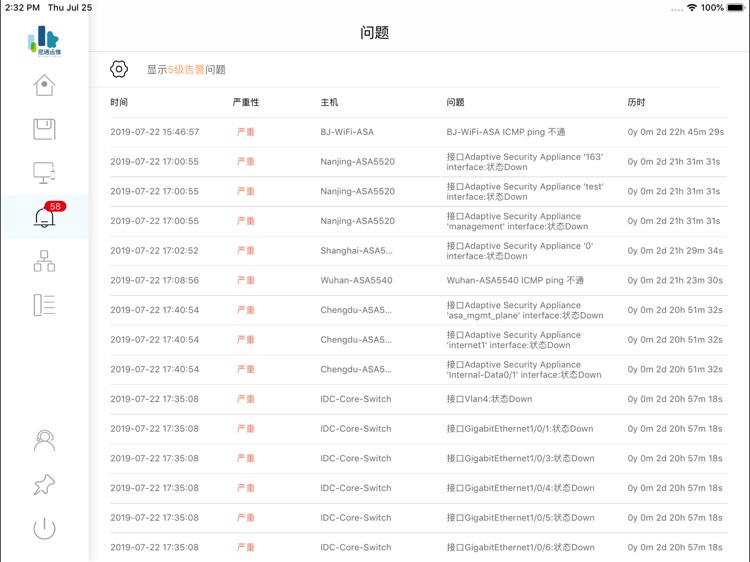Click the page title 问题

pos(375,33)
